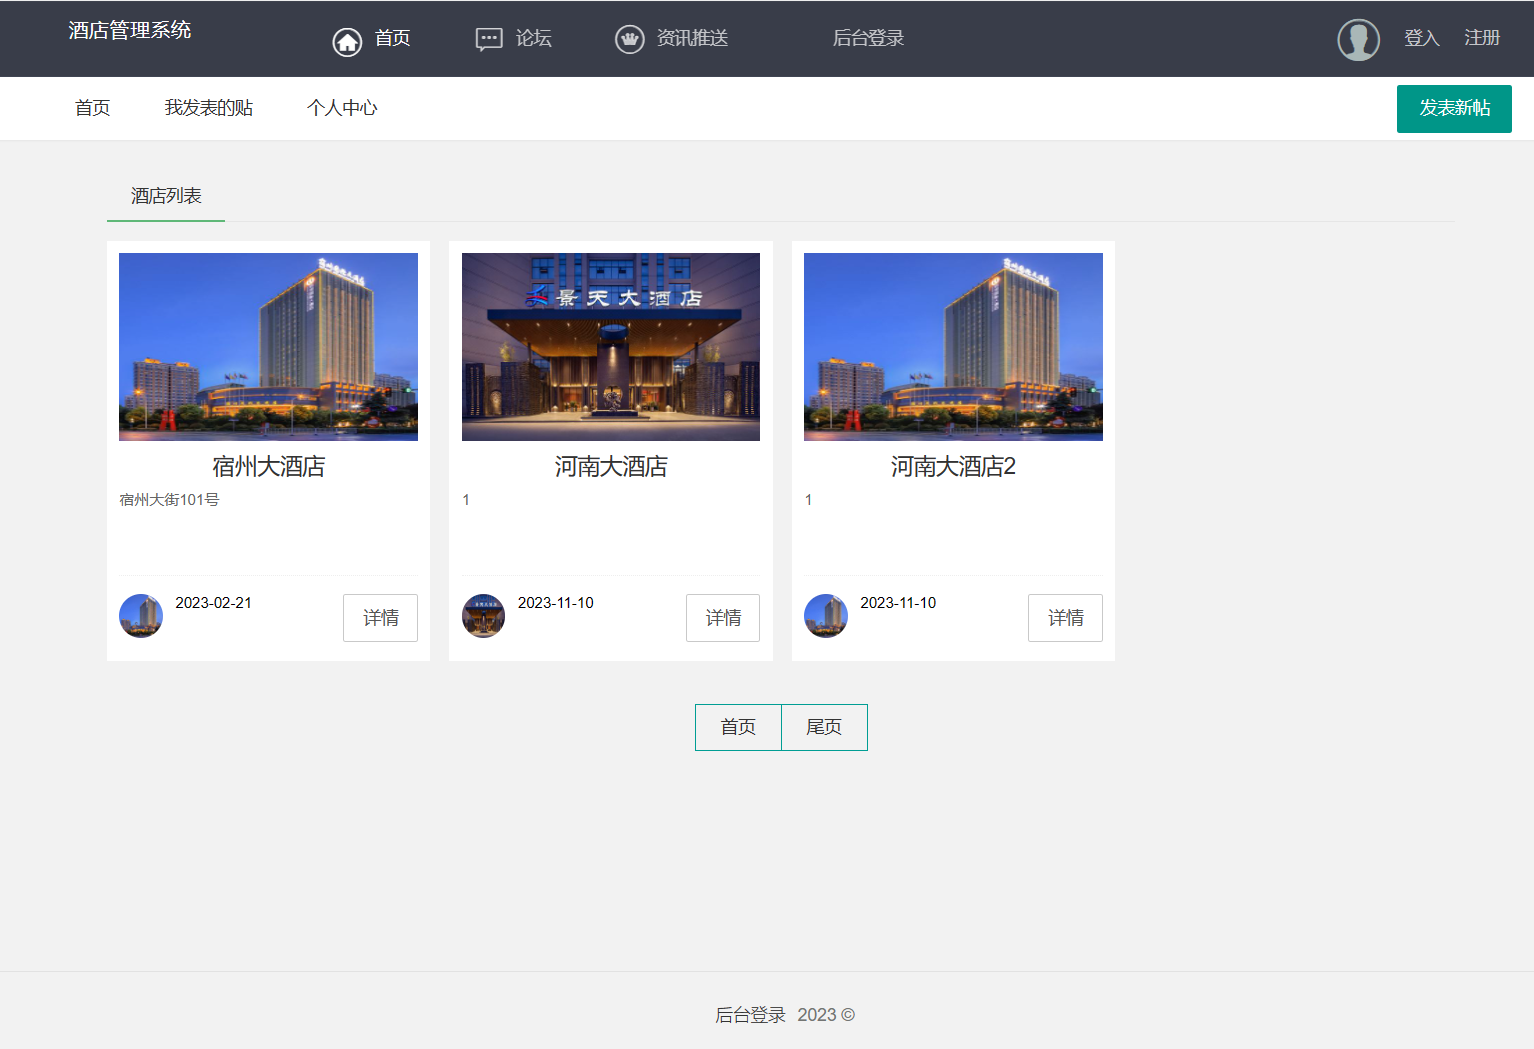
Task: Jump to 尾页 in pagination
Action: pyautogui.click(x=824, y=727)
